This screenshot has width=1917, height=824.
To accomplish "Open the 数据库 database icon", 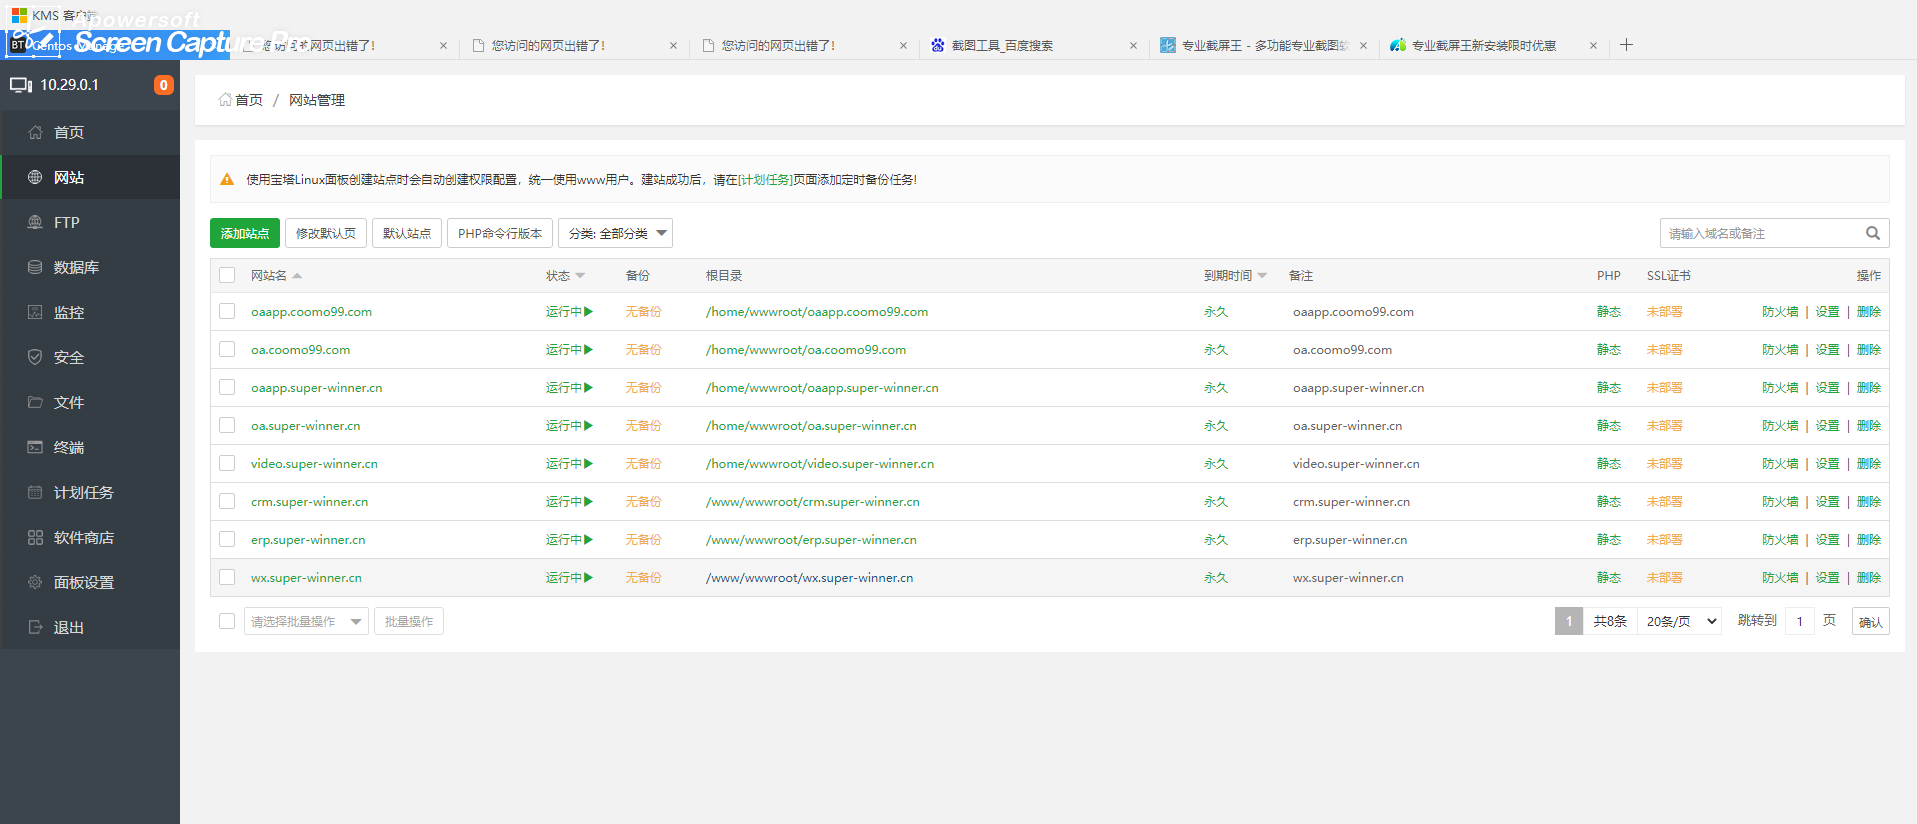I will click(35, 267).
